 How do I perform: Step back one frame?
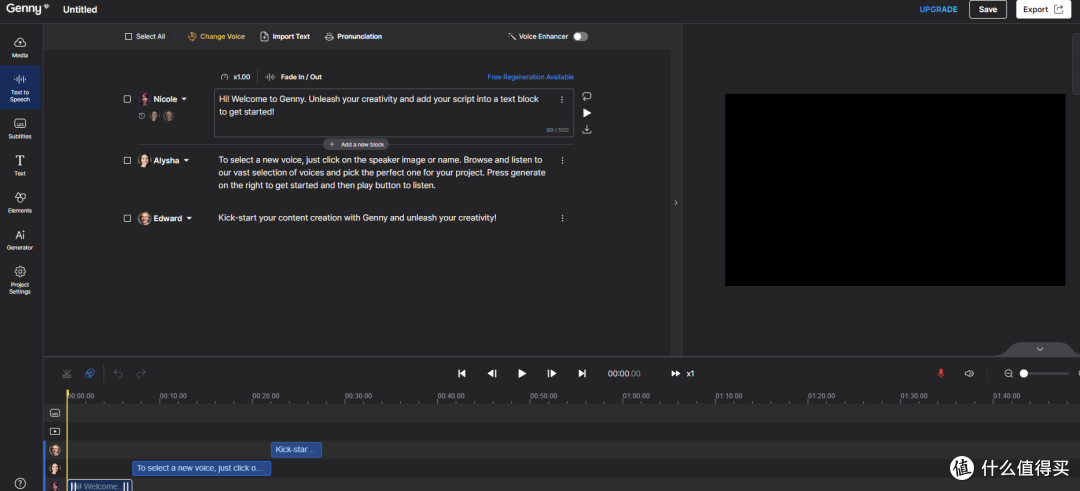(492, 373)
